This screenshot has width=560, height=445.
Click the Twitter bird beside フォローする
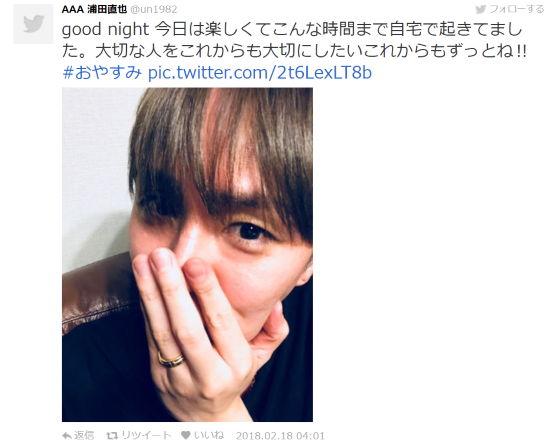(481, 9)
